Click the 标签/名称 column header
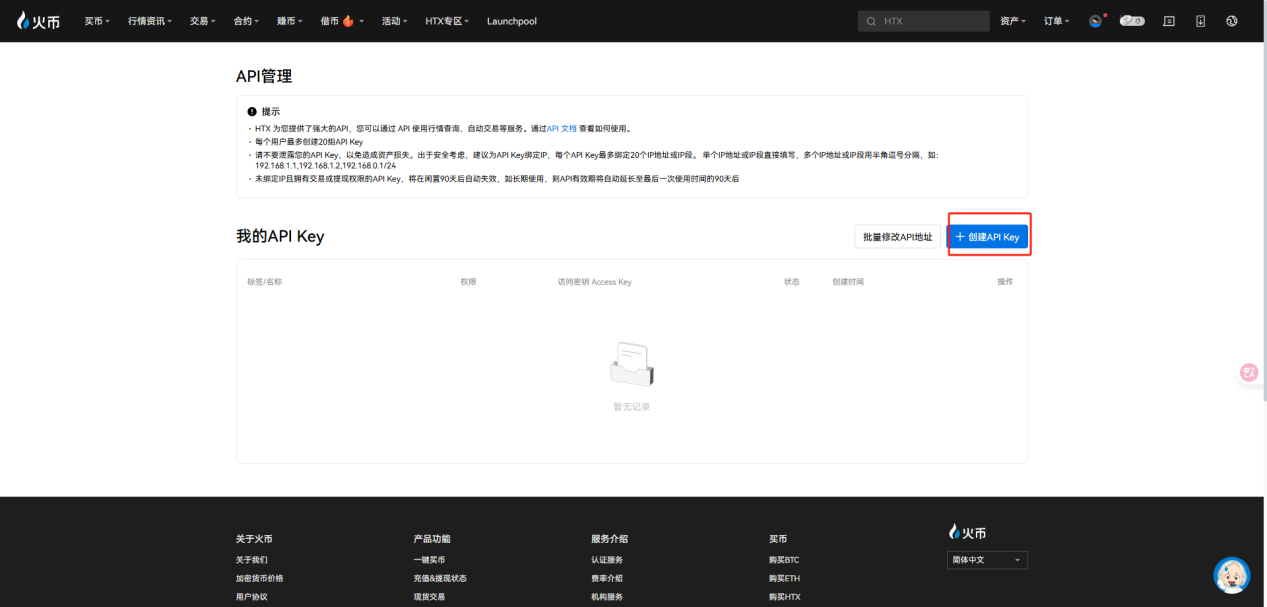Viewport: 1267px width, 607px height. (x=265, y=282)
